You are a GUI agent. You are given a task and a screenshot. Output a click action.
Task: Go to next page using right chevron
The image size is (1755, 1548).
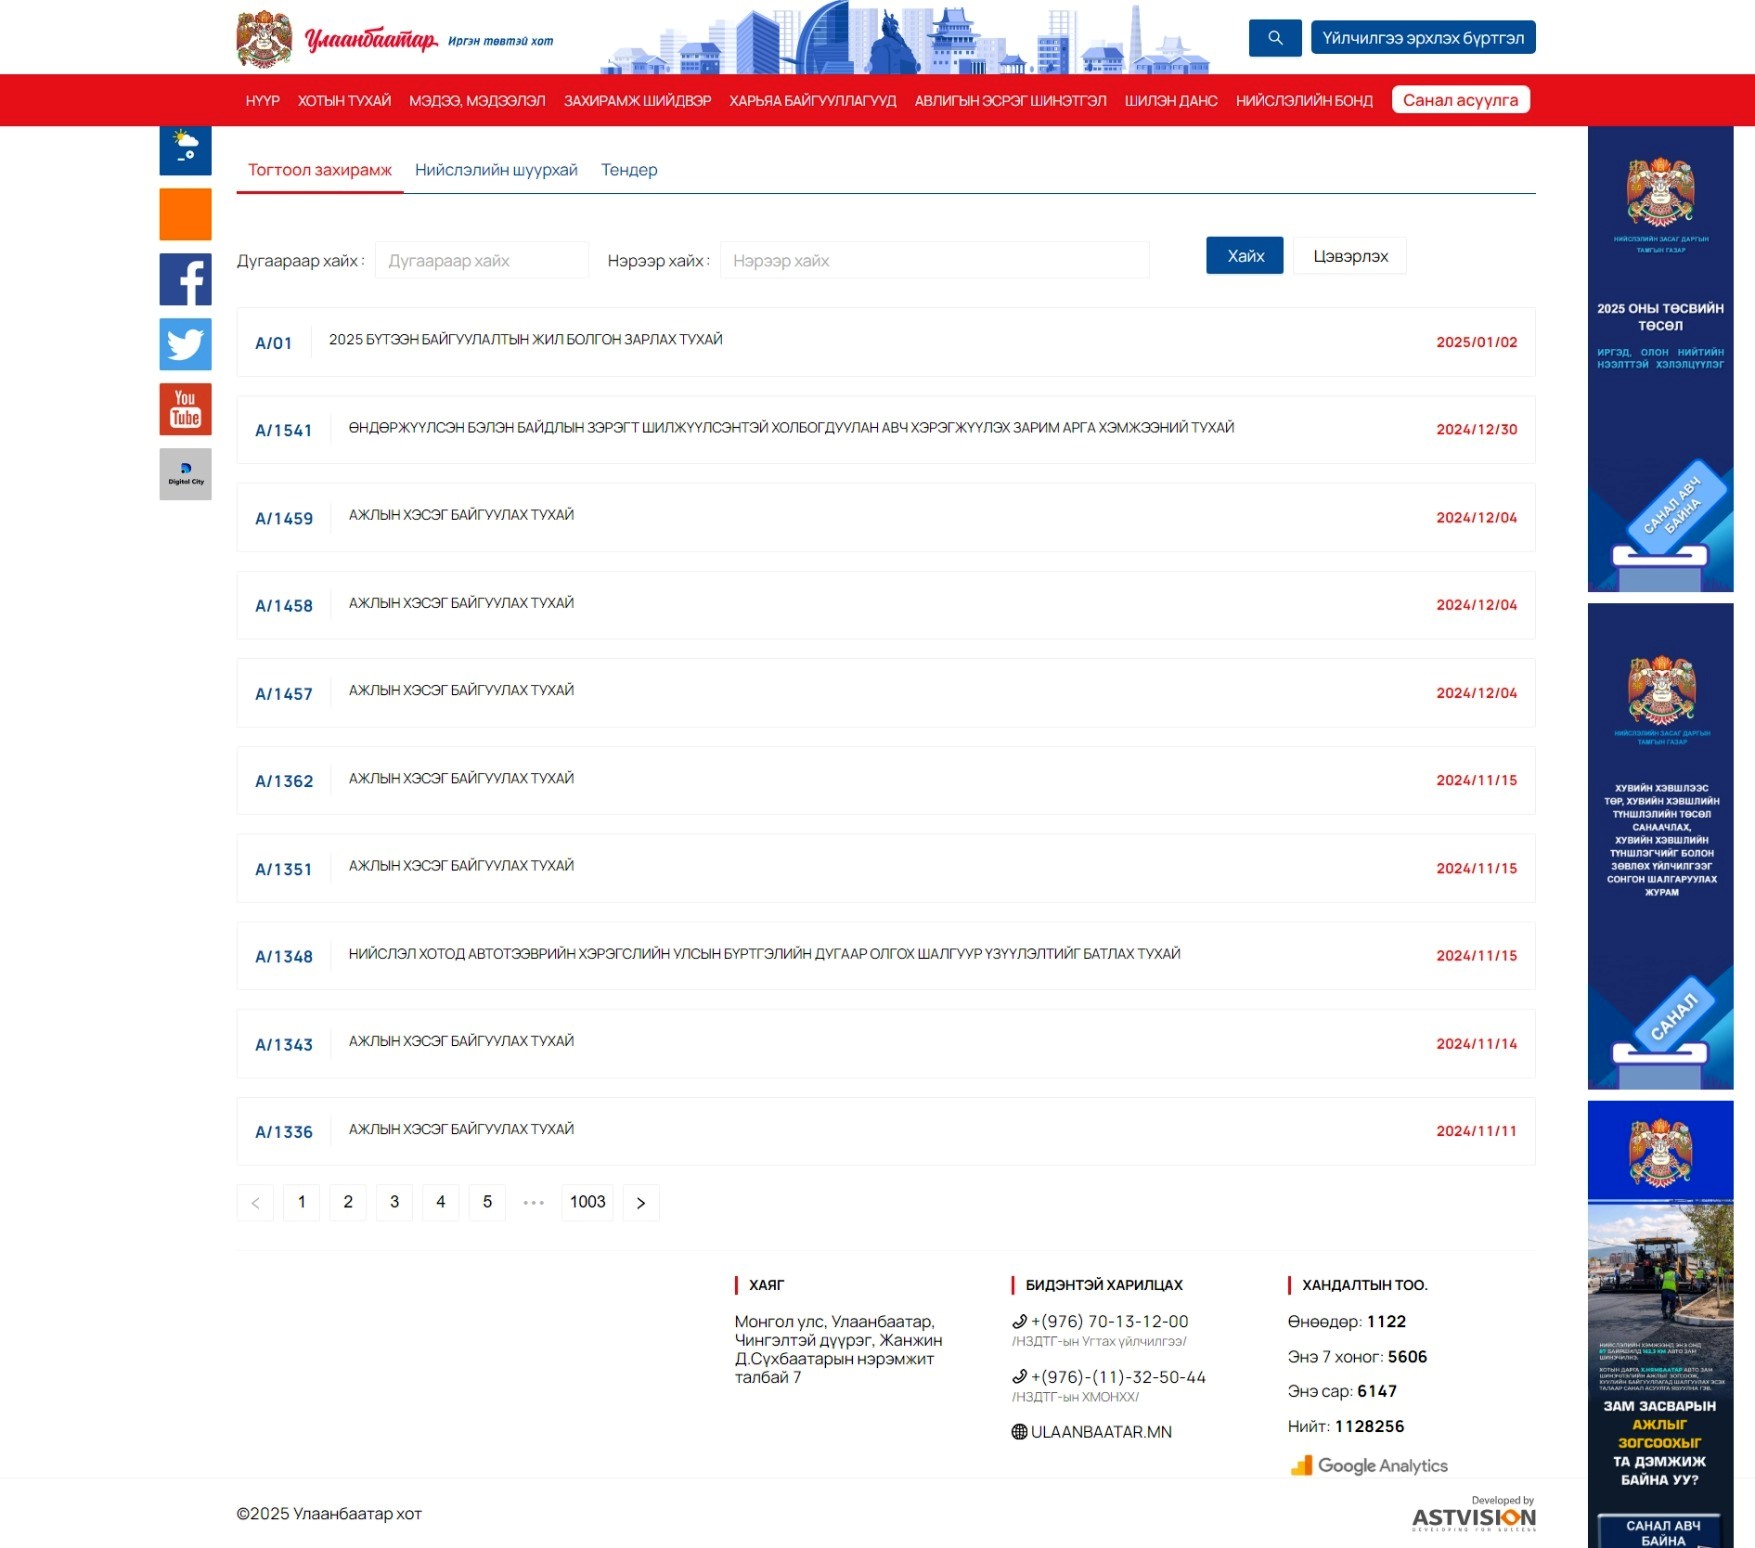point(641,1203)
